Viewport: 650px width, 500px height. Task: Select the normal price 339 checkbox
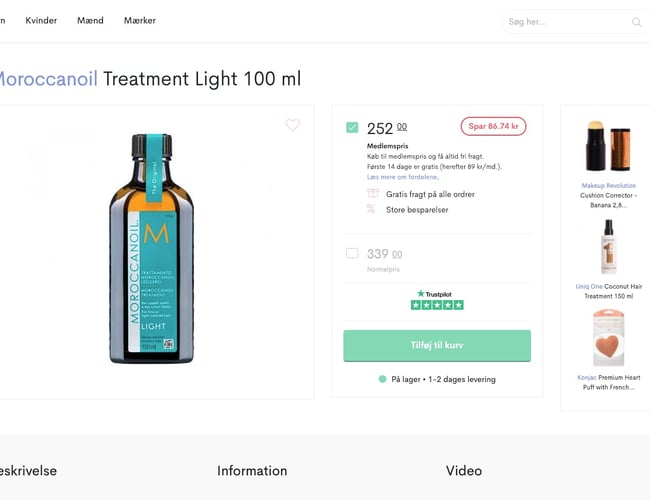point(352,253)
